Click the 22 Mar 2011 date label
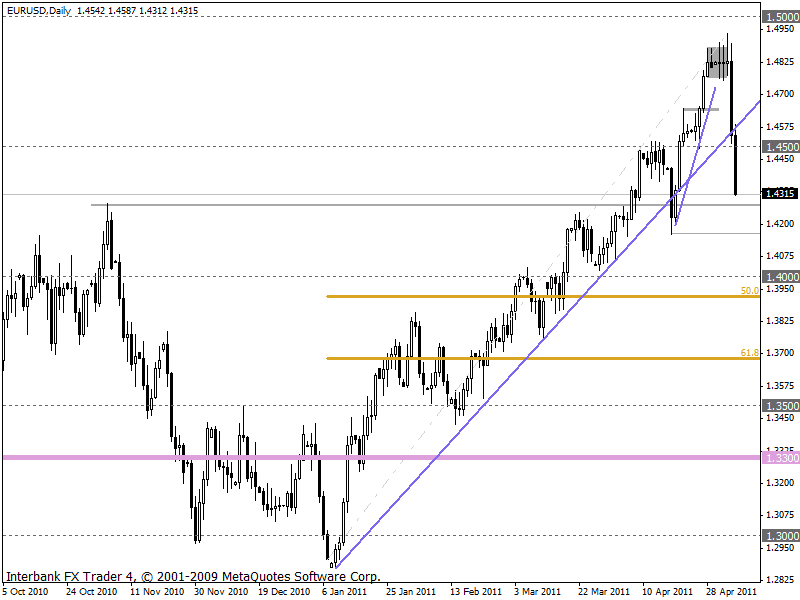This screenshot has width=800, height=600. coord(604,592)
